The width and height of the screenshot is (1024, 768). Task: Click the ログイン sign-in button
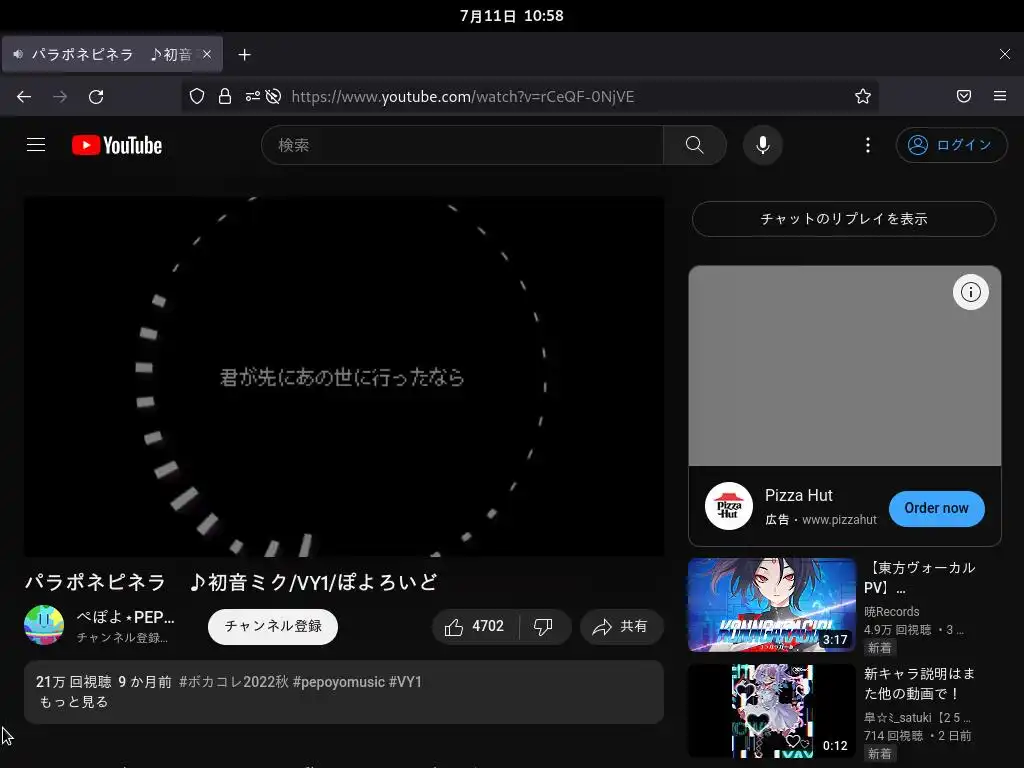(x=952, y=145)
